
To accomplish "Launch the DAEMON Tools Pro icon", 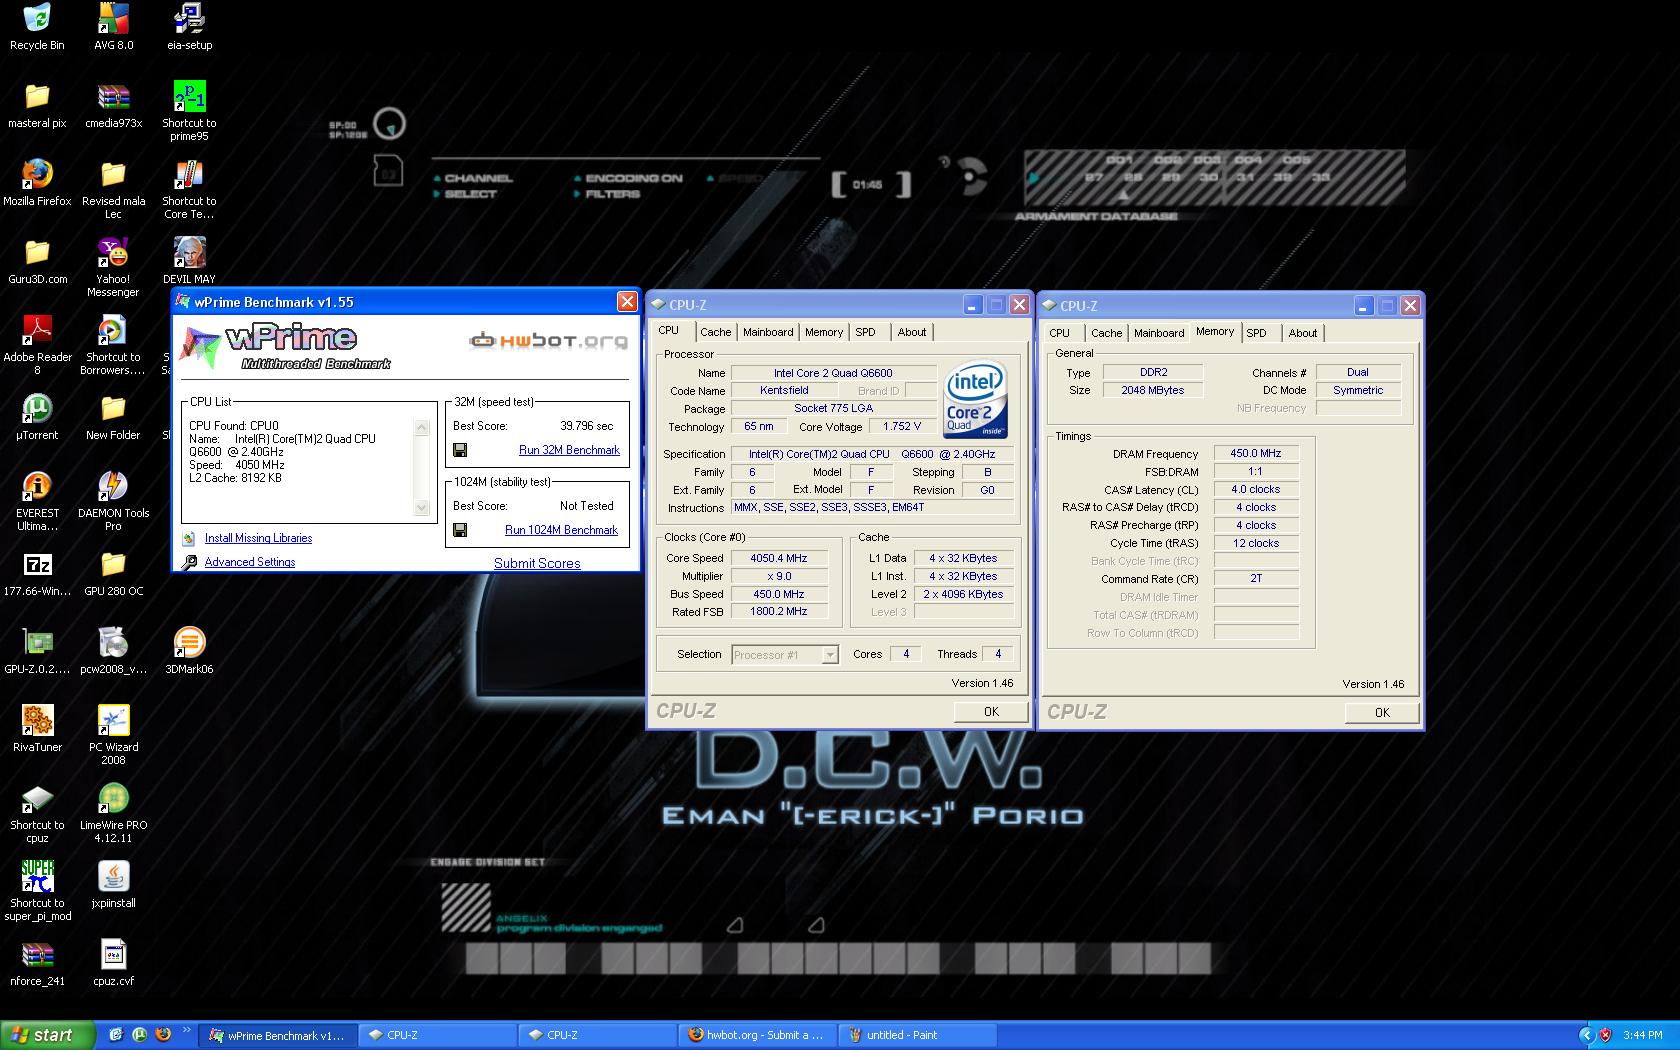I will pos(113,487).
